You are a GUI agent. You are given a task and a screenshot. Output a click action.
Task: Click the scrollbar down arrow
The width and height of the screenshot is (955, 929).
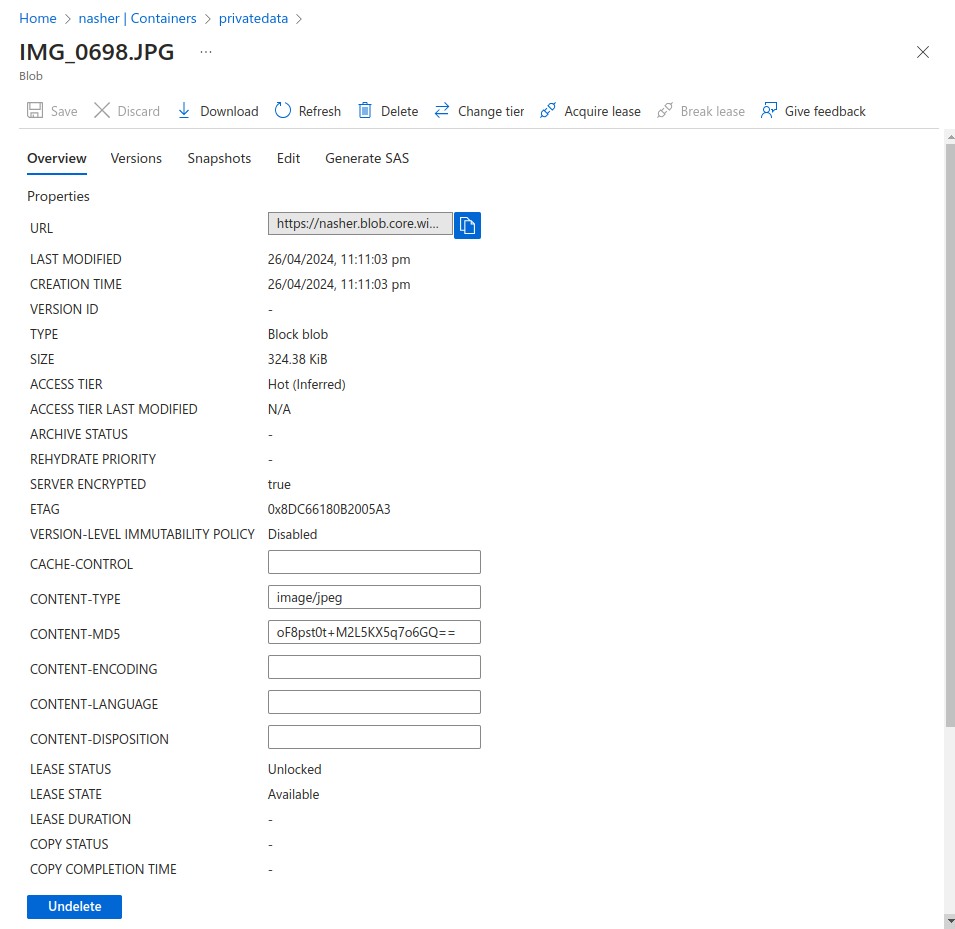point(949,920)
